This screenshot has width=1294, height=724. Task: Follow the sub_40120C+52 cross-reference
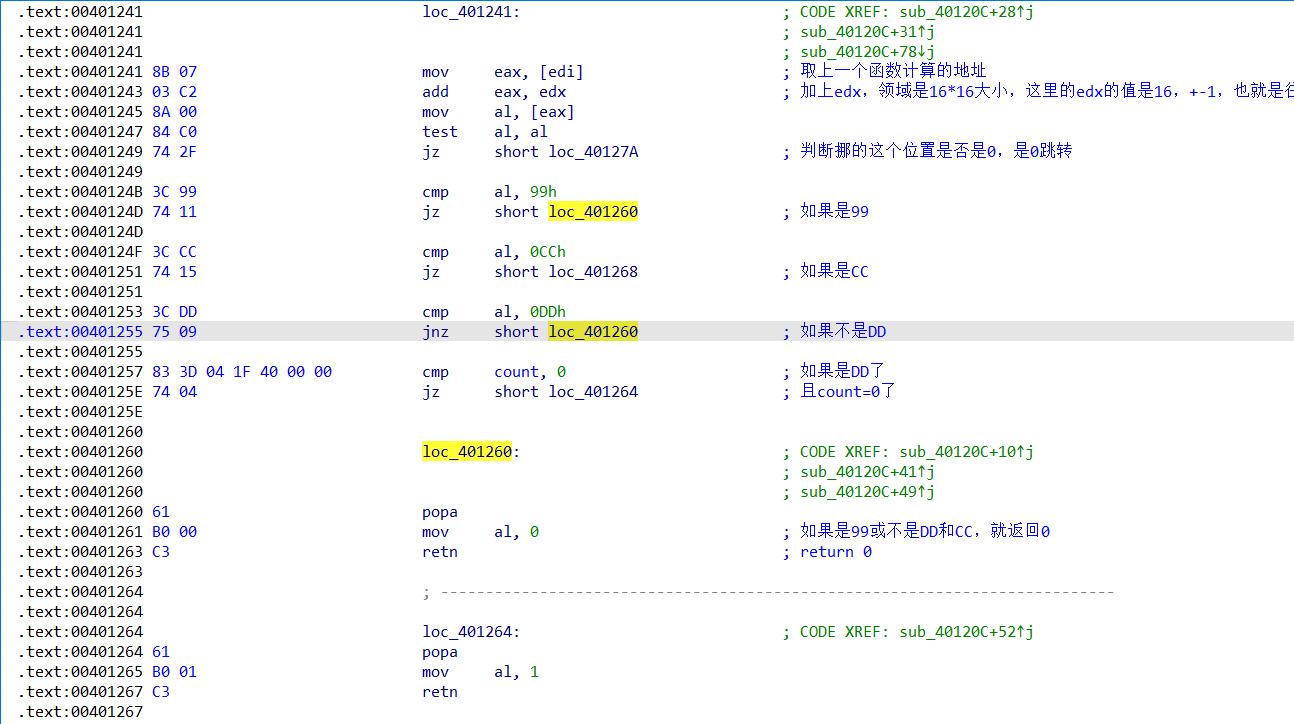[x=961, y=632]
